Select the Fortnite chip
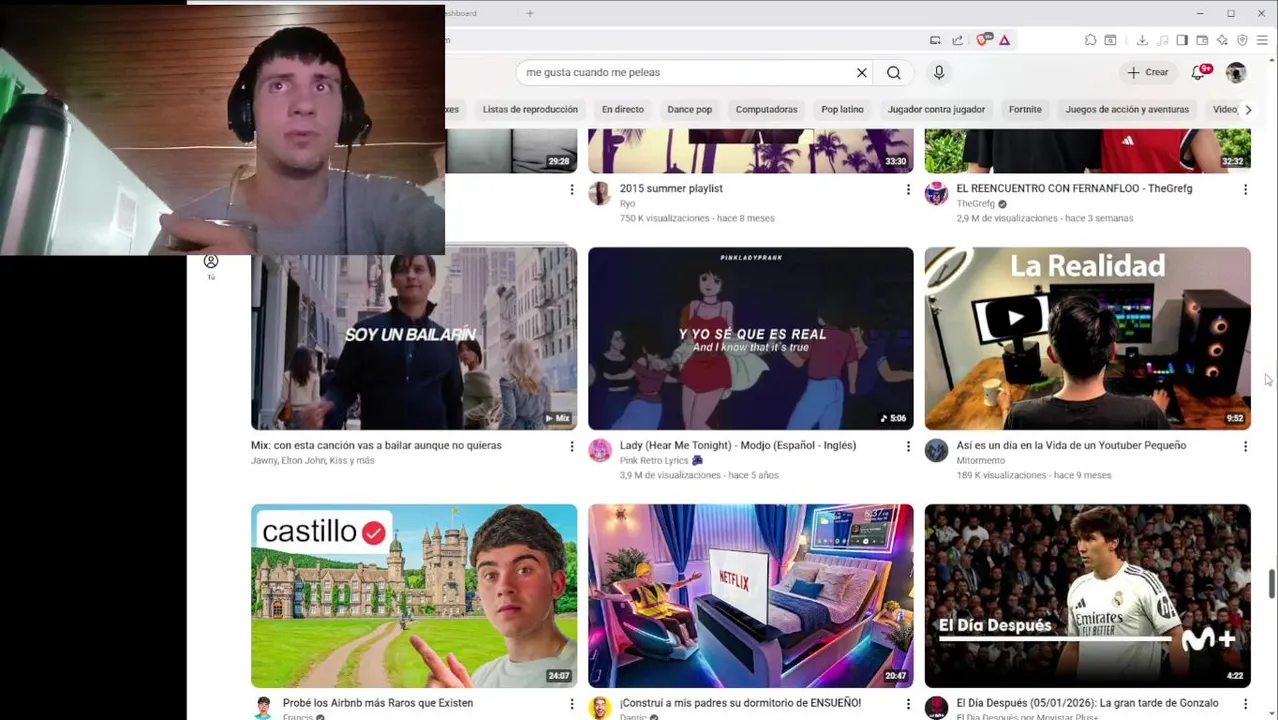 [x=1025, y=109]
